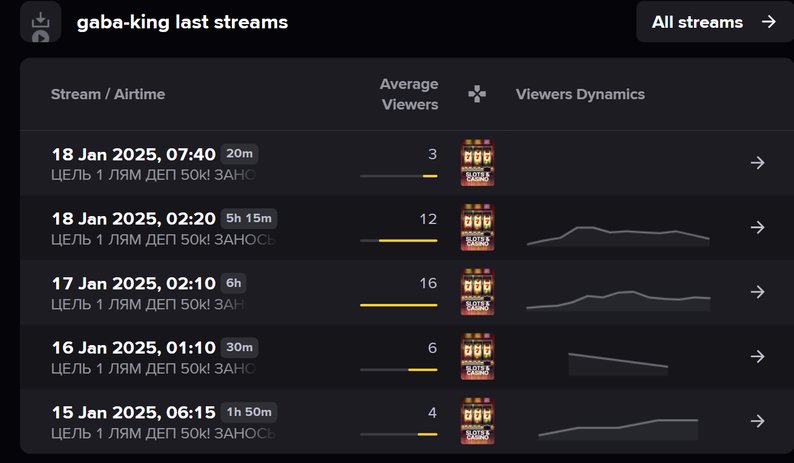Click Slots & Casino thumbnail of 17 Jan stream
794x463 pixels.
click(x=478, y=292)
